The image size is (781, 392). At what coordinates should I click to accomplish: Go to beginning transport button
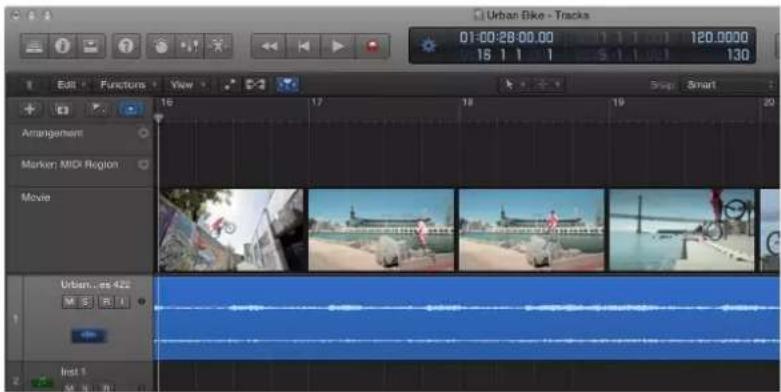tap(303, 46)
